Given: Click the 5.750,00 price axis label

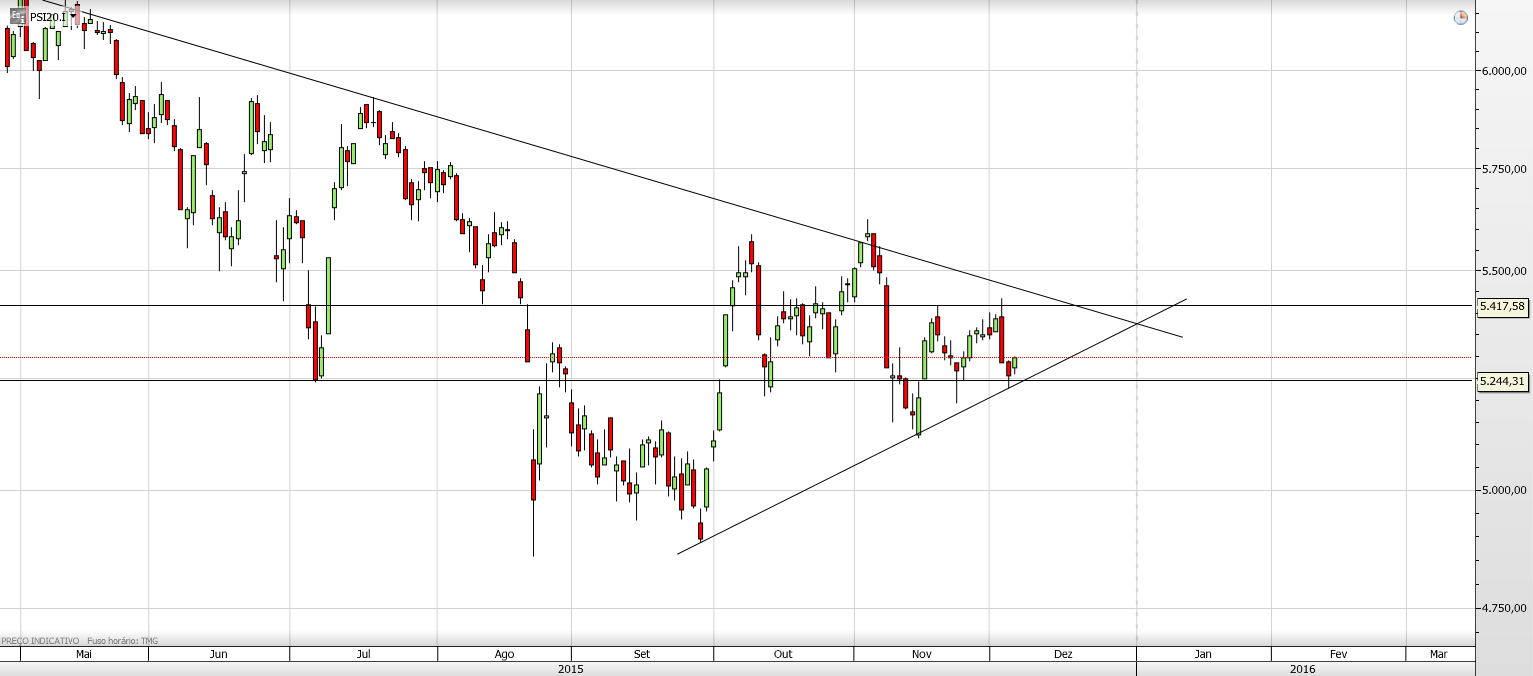Looking at the screenshot, I should point(1504,170).
